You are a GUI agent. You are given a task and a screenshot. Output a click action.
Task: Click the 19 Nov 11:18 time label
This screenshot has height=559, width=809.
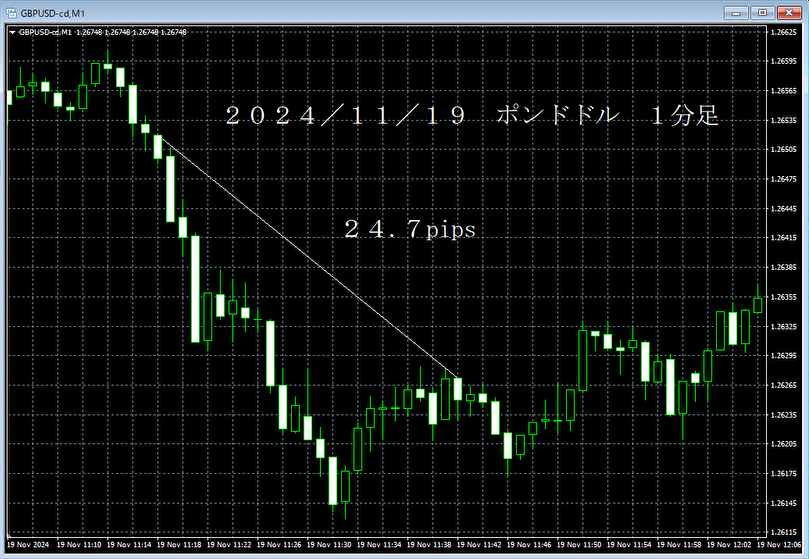coord(179,545)
